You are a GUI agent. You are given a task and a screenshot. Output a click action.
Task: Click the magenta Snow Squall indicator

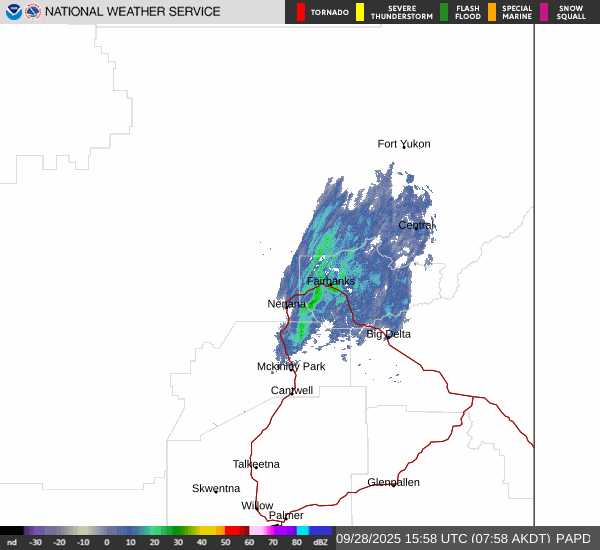(x=545, y=12)
